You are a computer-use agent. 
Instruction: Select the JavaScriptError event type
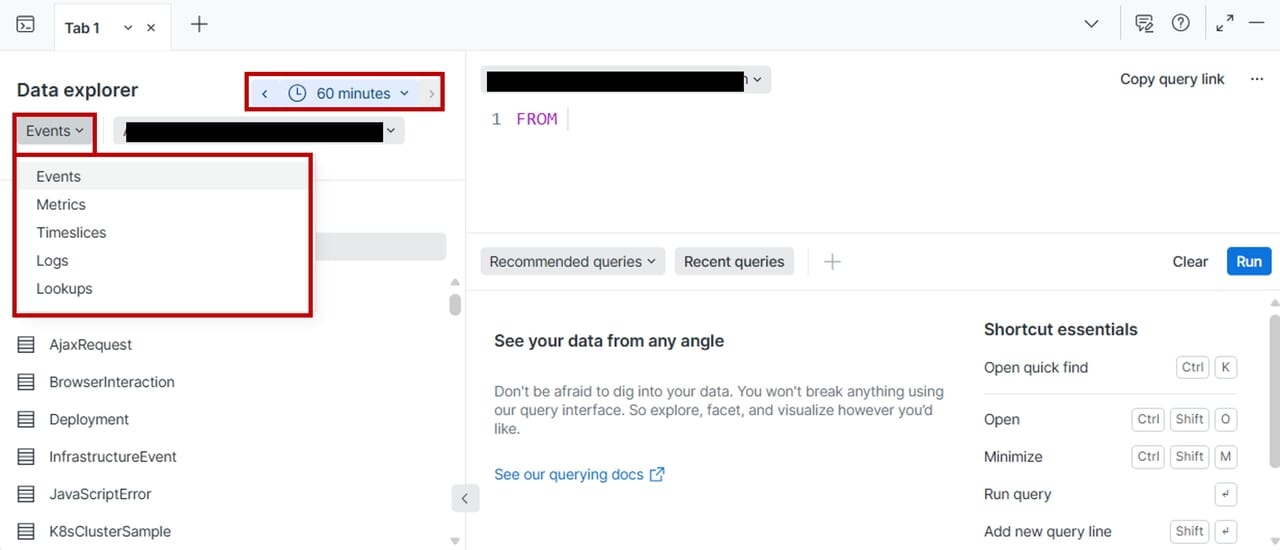click(100, 494)
